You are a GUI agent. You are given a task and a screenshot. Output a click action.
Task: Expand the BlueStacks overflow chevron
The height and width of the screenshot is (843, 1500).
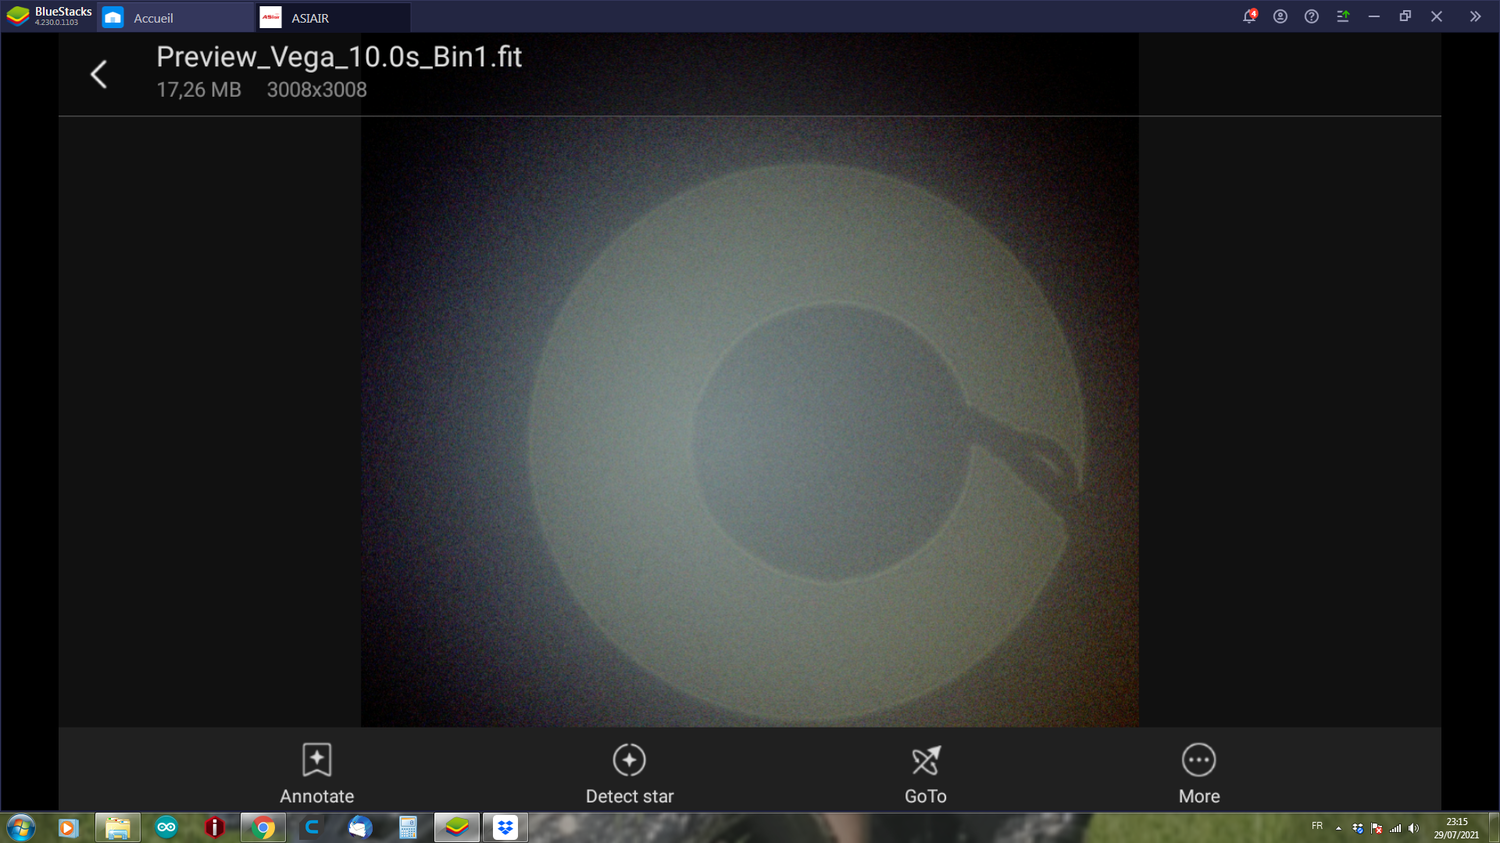(x=1475, y=16)
